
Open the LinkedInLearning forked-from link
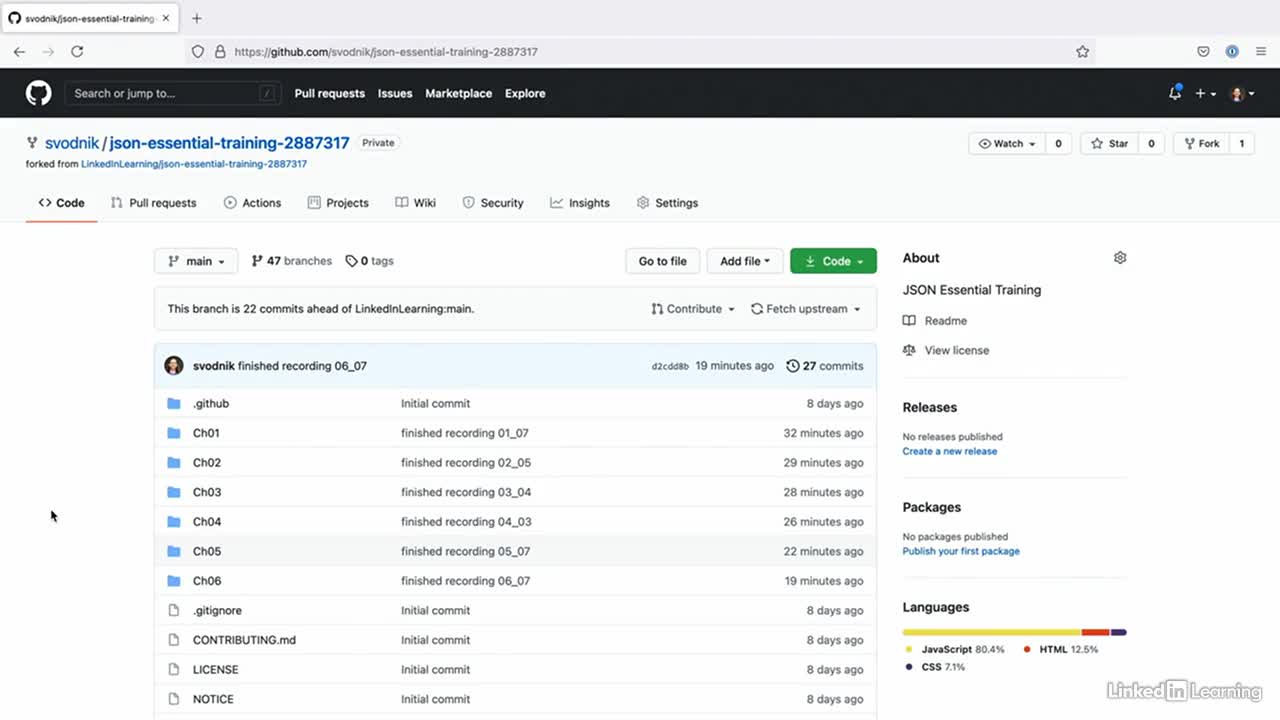194,164
